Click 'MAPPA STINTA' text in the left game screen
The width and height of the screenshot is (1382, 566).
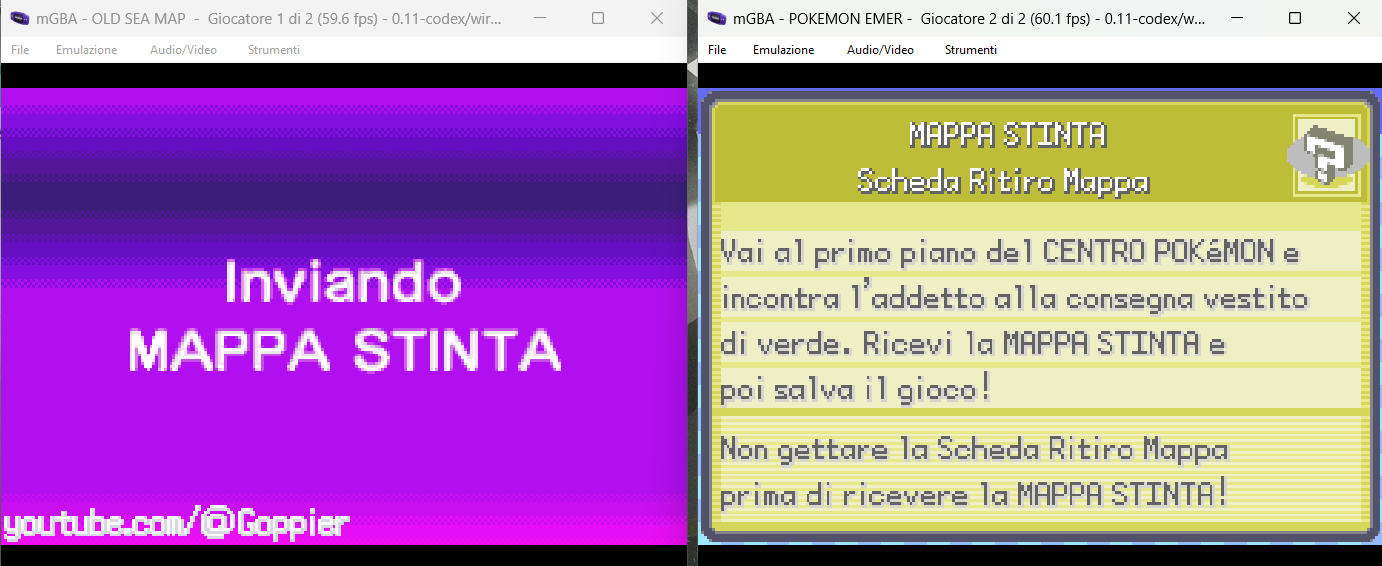pos(345,350)
